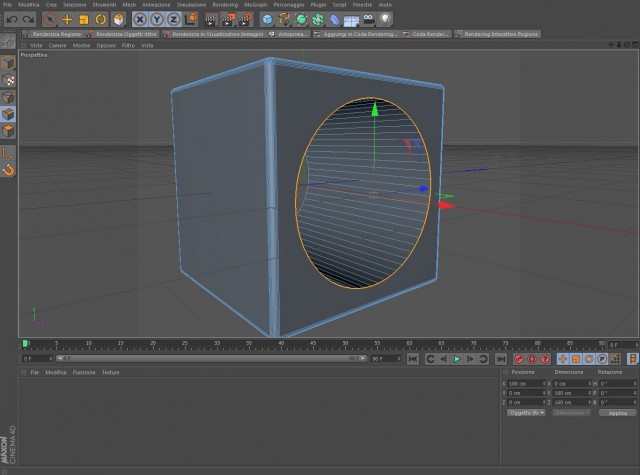Open the Dimensione mode dropdown
This screenshot has height=475, width=640.
tap(571, 413)
